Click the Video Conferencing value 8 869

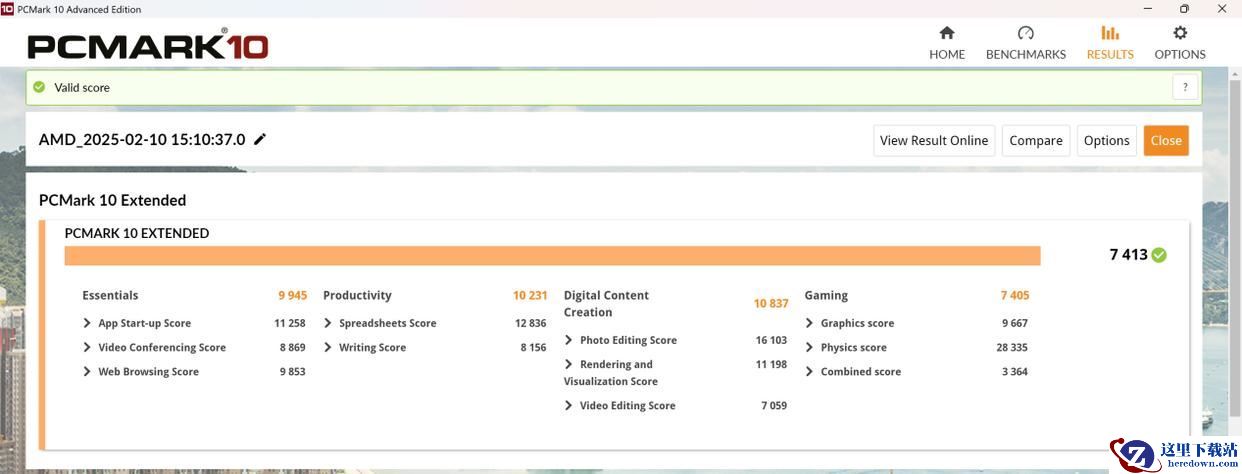[293, 347]
